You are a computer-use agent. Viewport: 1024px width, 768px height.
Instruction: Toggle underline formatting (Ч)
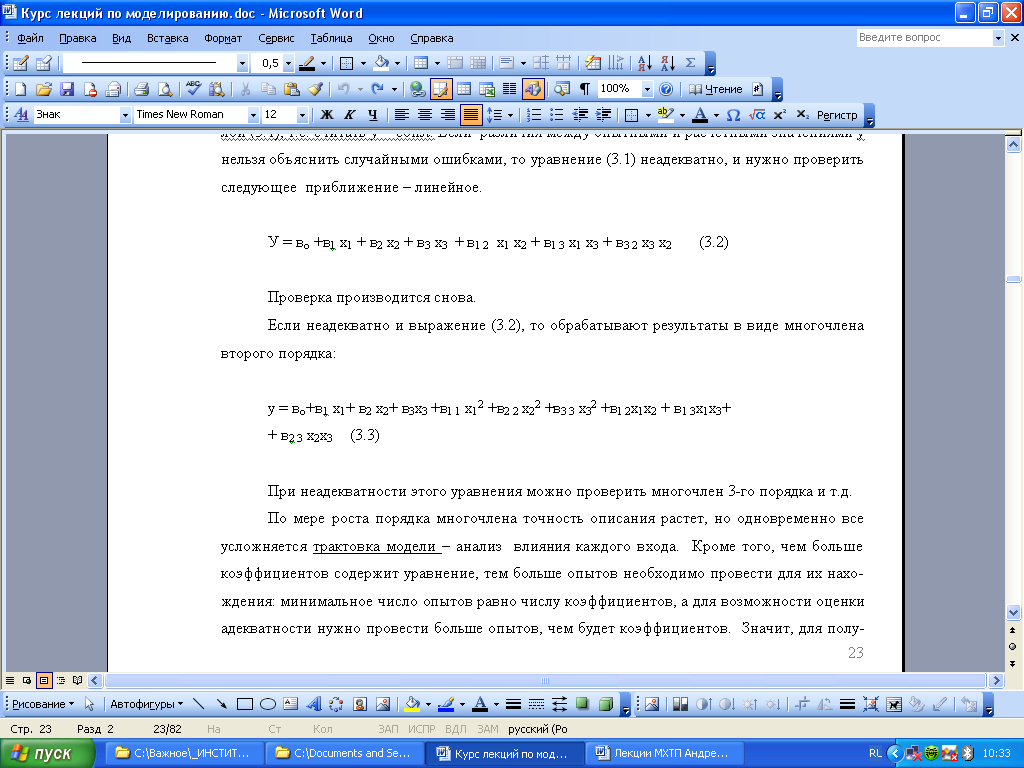372,115
